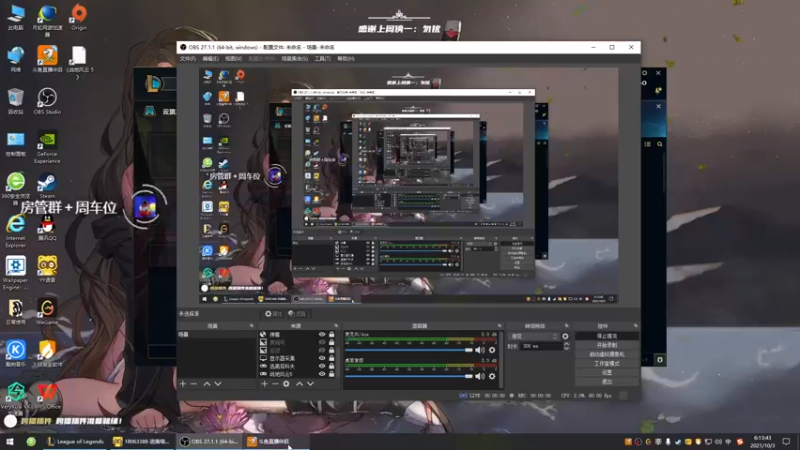Switch to League of Legends taskbar item
This screenshot has height=450, width=800.
coord(75,441)
